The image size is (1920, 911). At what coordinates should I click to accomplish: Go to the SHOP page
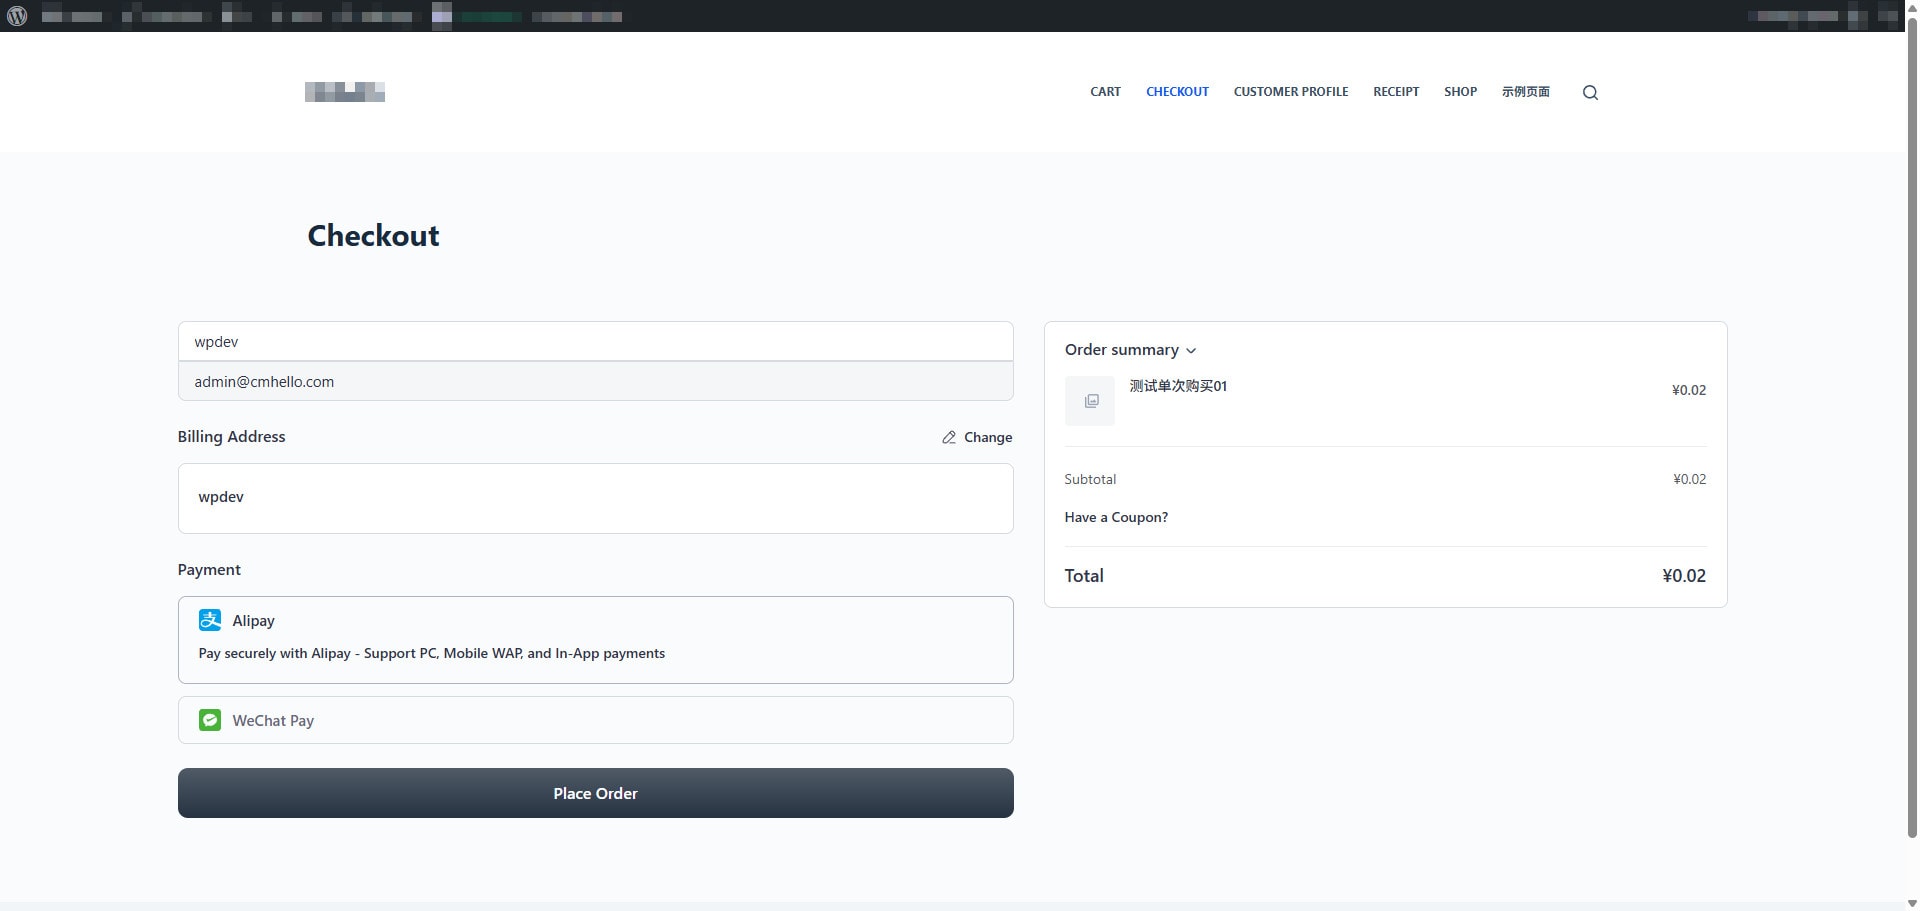click(x=1460, y=91)
